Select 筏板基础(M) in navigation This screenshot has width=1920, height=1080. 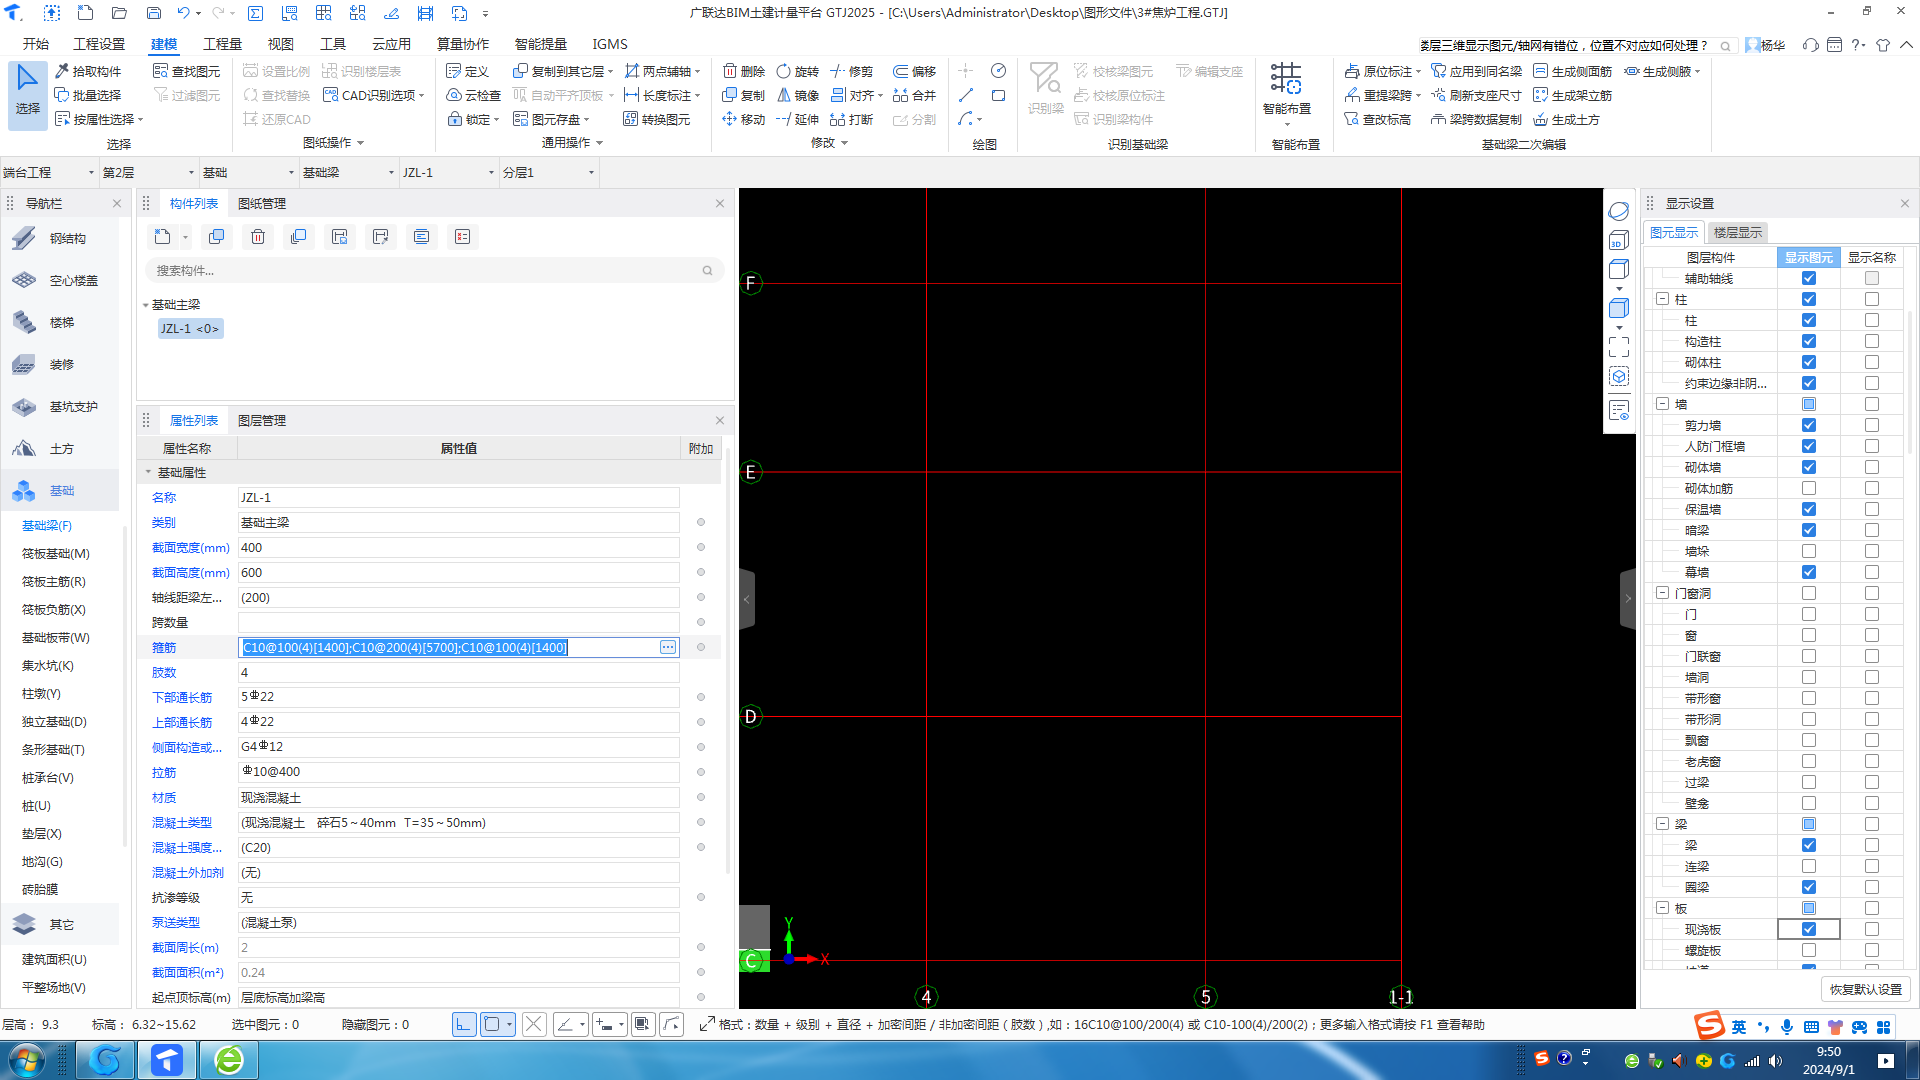coord(56,553)
